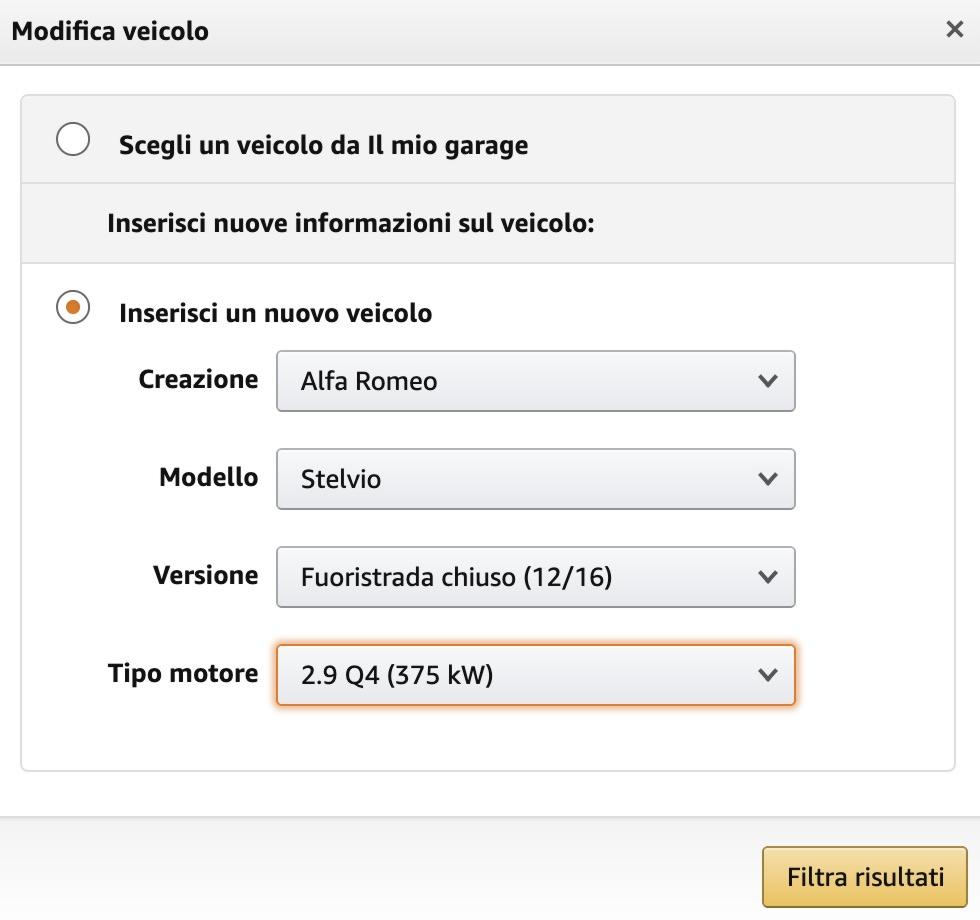Click the chevron icon on the Creazione selector
Viewport: 980px width, 920px height.
767,381
